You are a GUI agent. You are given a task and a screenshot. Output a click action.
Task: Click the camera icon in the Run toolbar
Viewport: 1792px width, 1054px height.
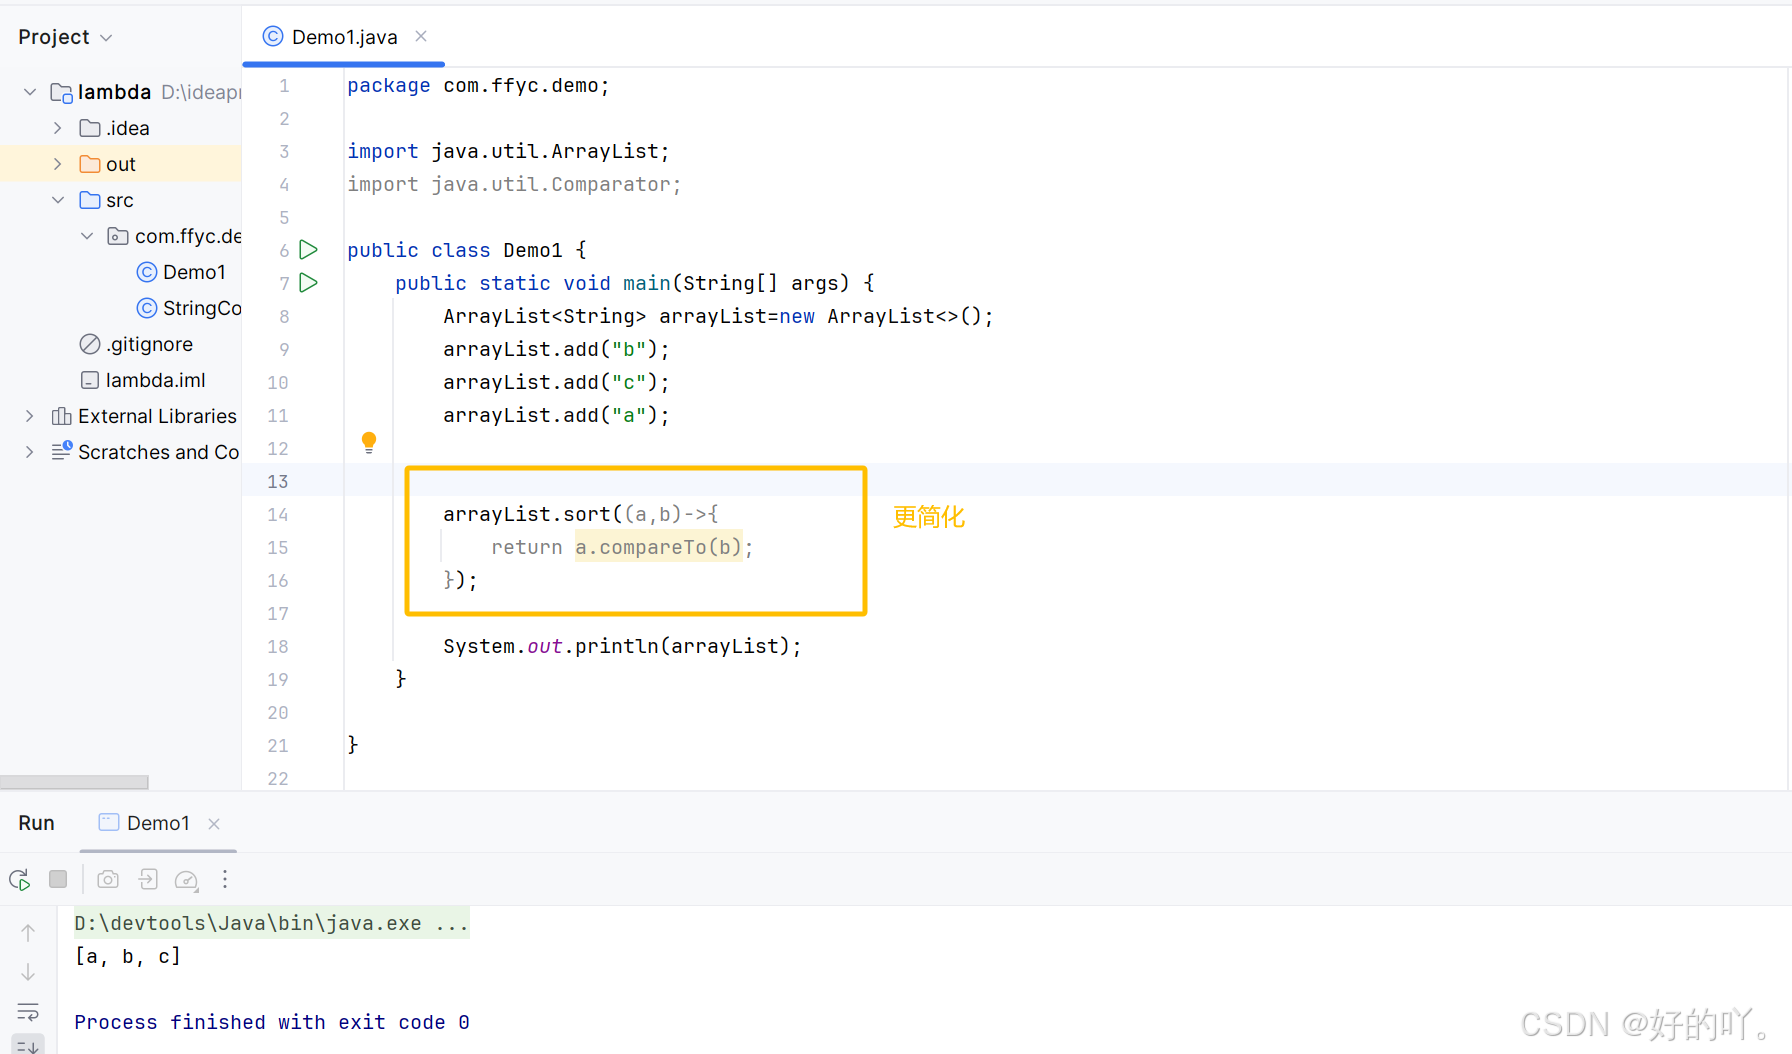(x=107, y=879)
